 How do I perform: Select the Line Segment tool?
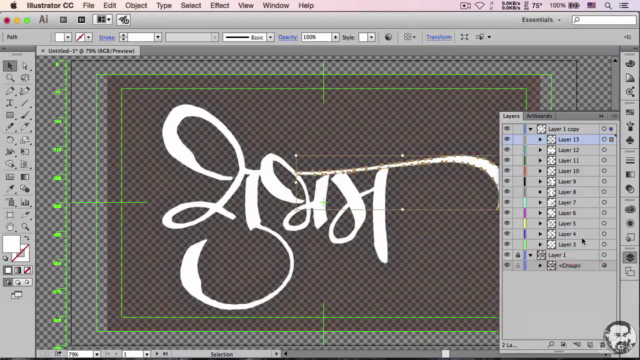click(x=25, y=103)
